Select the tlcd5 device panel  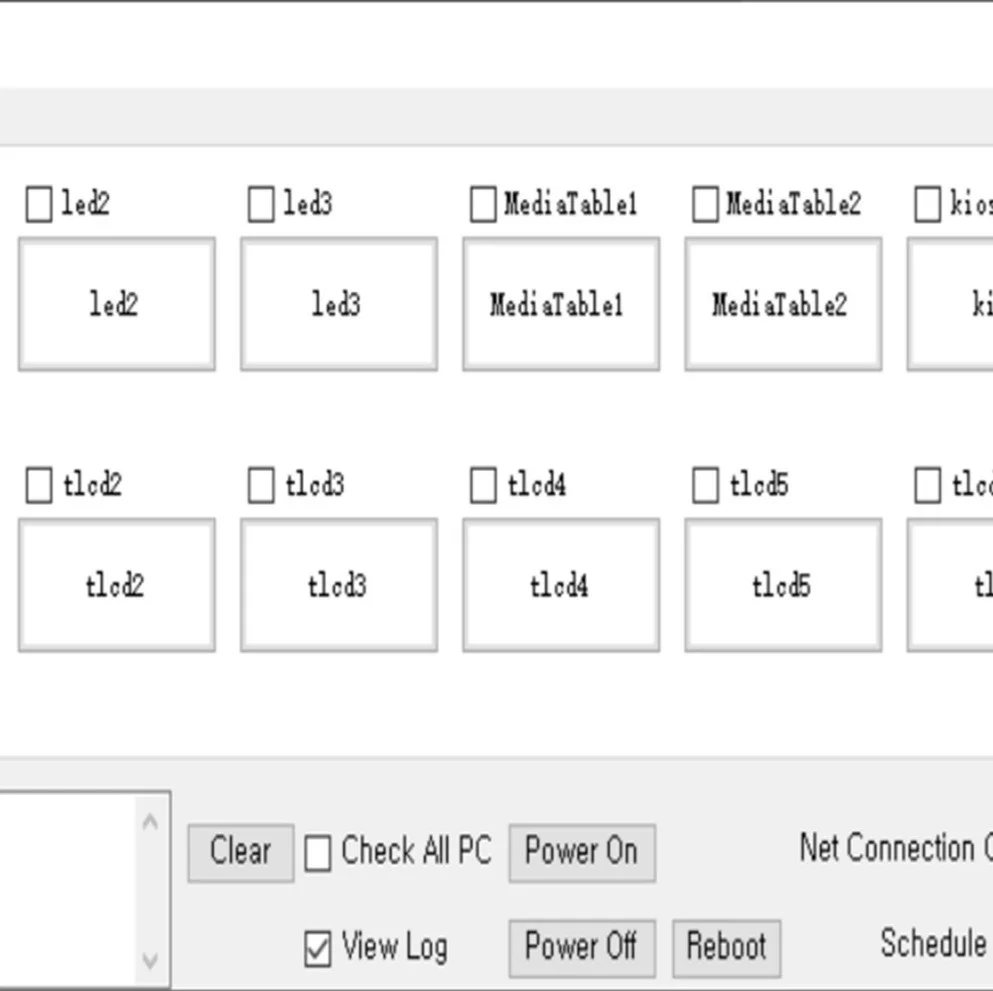pos(783,585)
